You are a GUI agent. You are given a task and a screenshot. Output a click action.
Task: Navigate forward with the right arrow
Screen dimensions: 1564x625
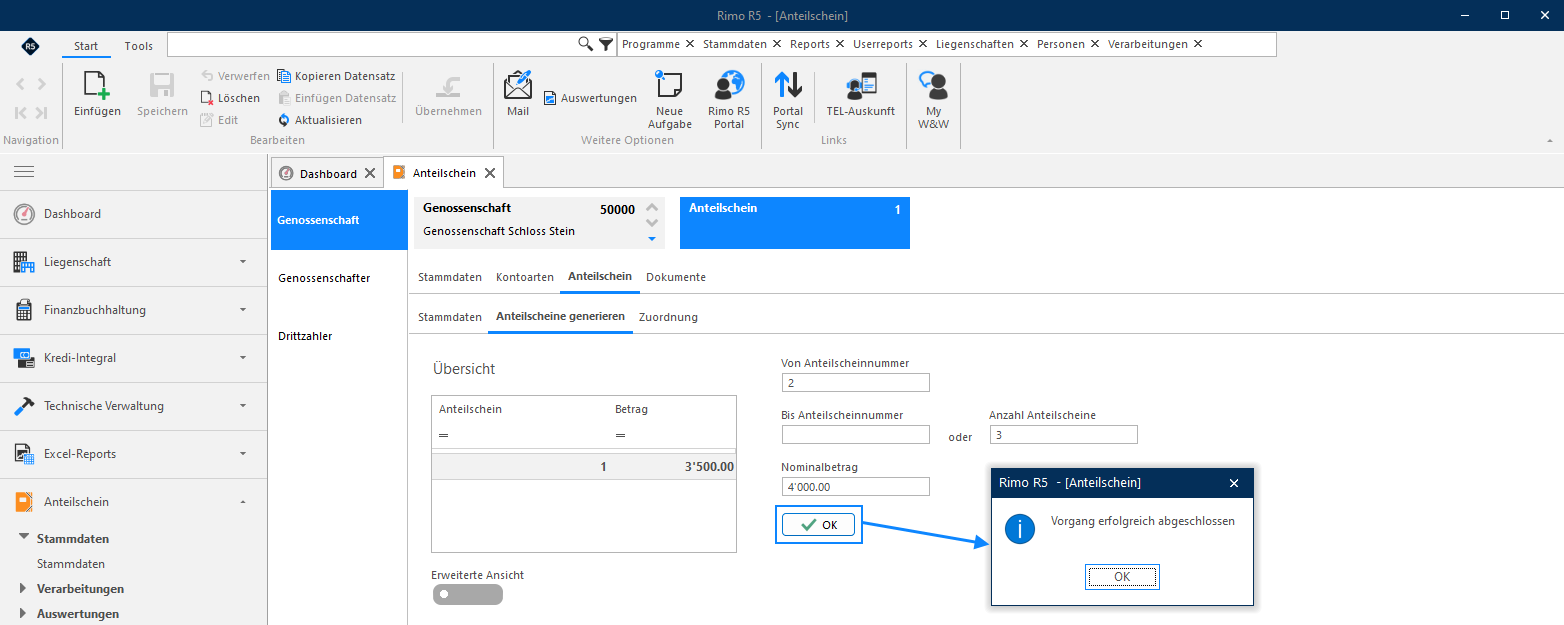(x=41, y=85)
